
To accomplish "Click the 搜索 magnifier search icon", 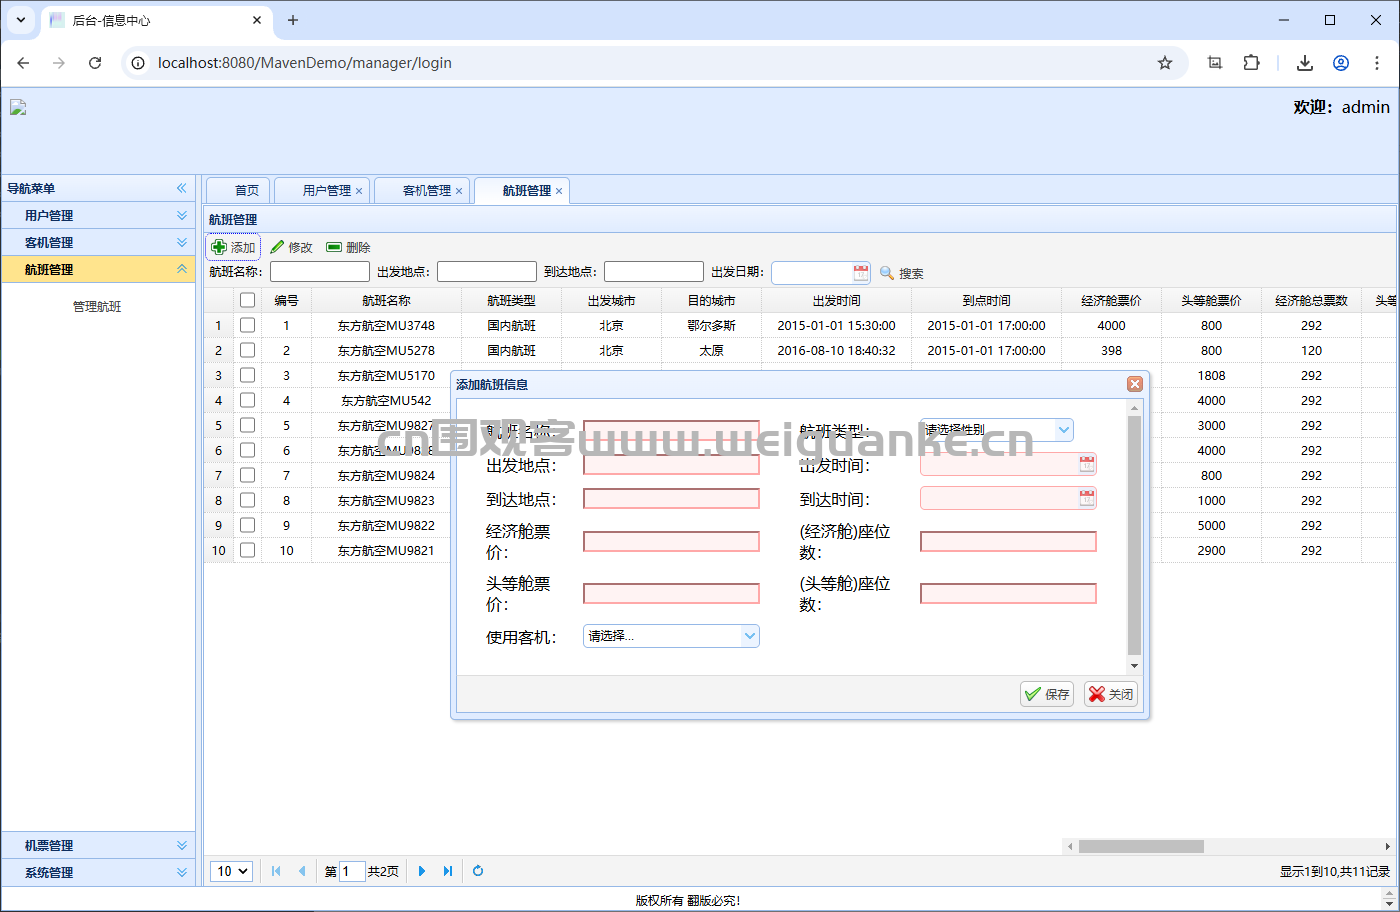I will coord(886,272).
